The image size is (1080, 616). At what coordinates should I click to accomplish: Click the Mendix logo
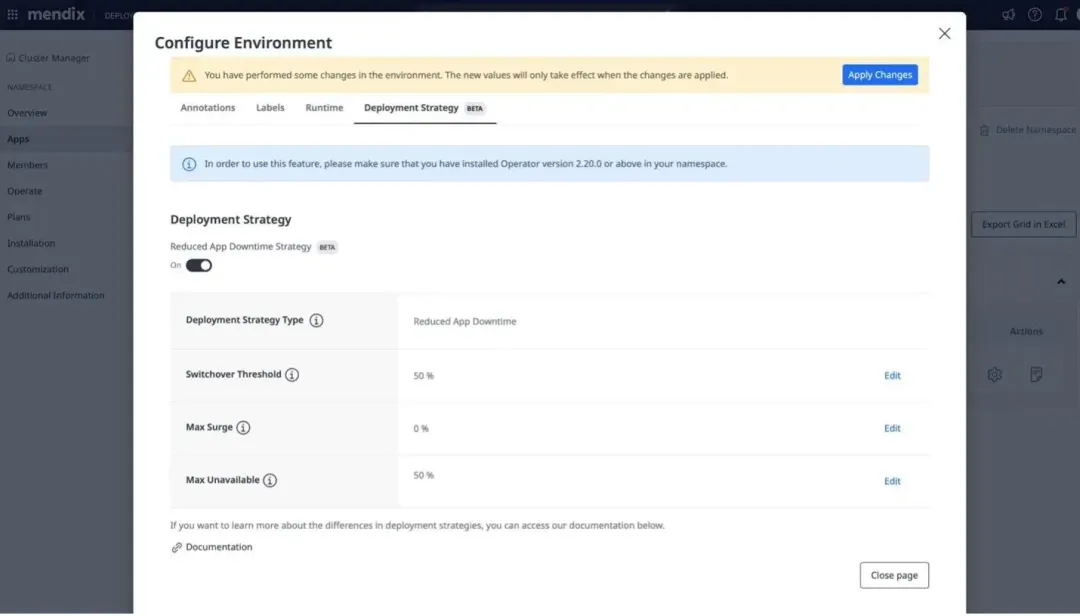pos(56,14)
